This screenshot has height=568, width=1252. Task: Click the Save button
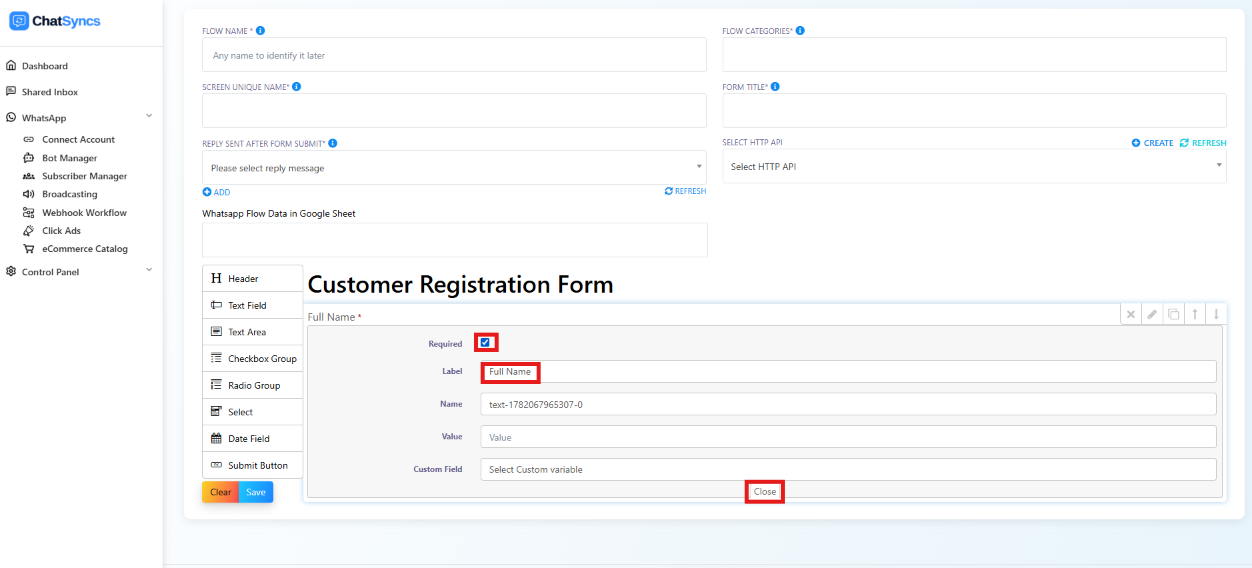pyautogui.click(x=256, y=492)
